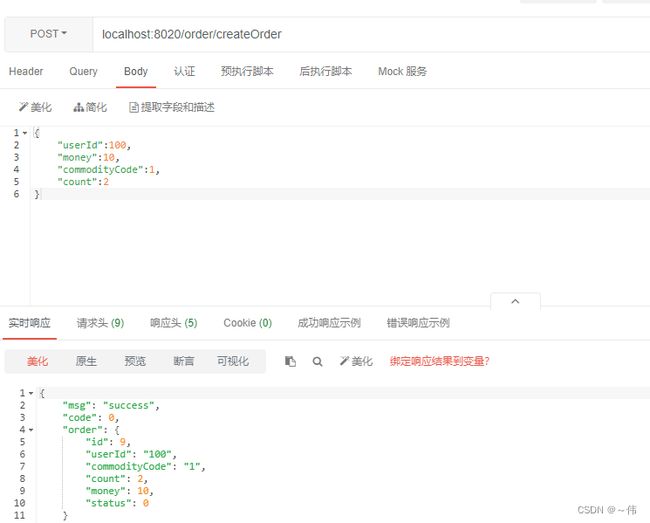The height and width of the screenshot is (523, 650).
Task: Click the "count":2 line in request body
Action: [x=83, y=182]
